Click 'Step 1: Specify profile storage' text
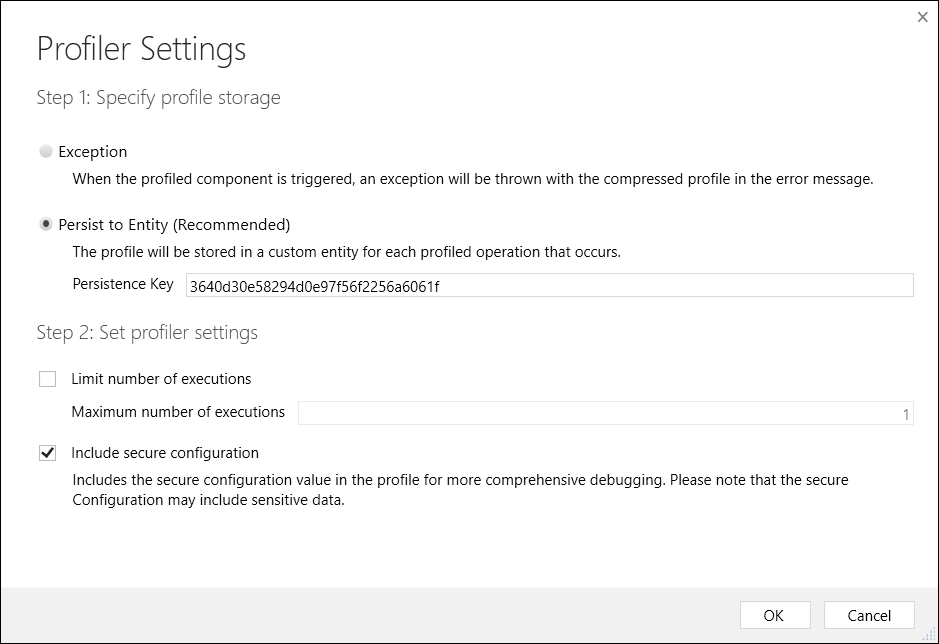The width and height of the screenshot is (939, 644). [x=159, y=98]
